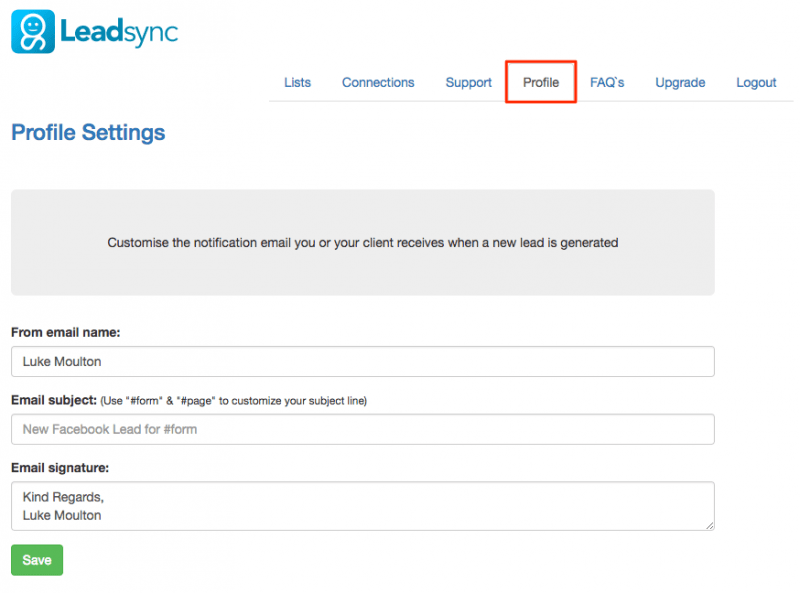Click the From email name field
Image resolution: width=800 pixels, height=593 pixels.
click(362, 361)
